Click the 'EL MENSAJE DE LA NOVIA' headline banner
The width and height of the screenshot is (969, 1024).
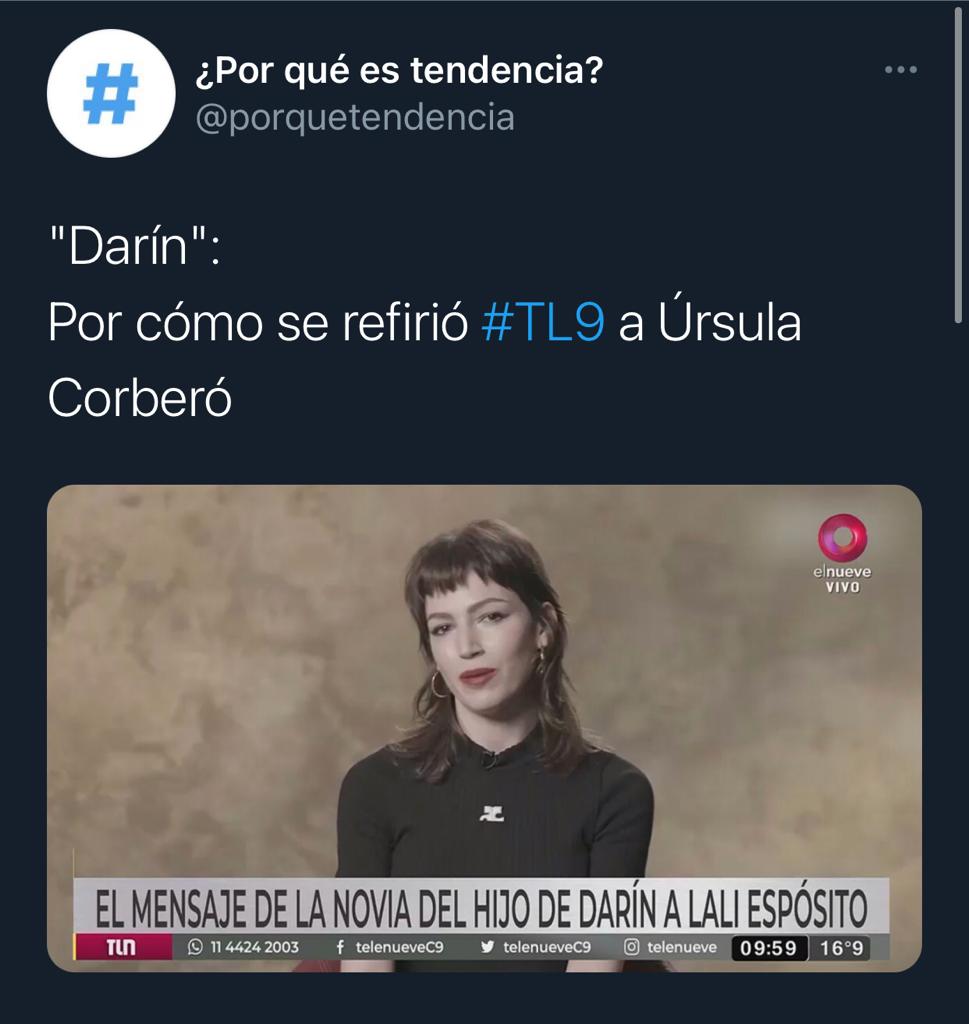pos(481,908)
